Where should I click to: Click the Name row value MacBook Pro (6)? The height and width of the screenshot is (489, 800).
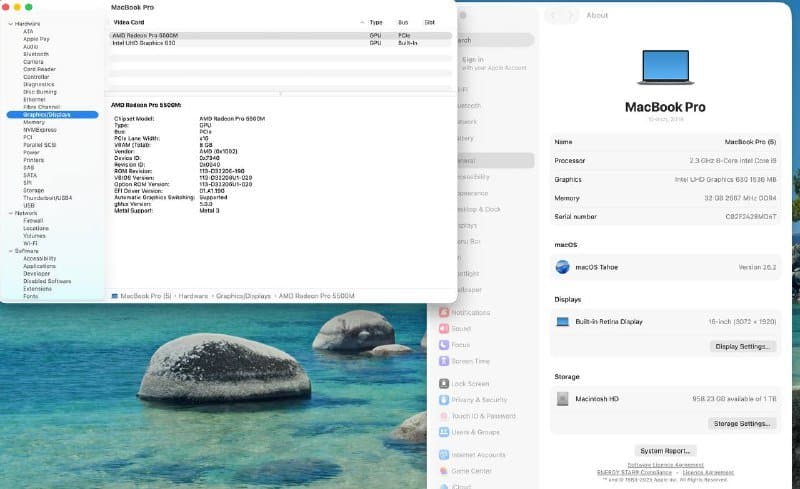(751, 142)
